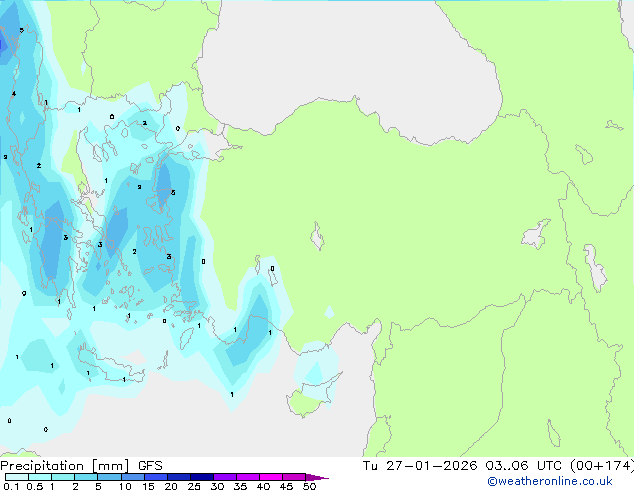Image resolution: width=634 pixels, height=490 pixels.
Task: Pick legend swatch between 25 and 30
Action: pos(201,477)
